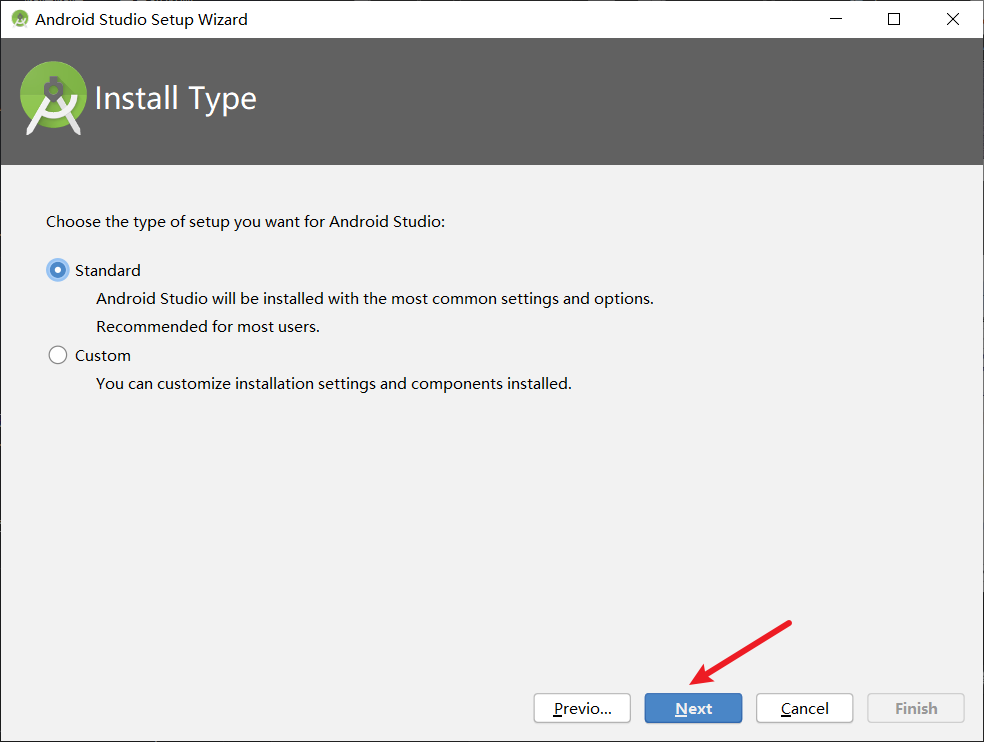Select the Standard setup option
This screenshot has width=984, height=742.
point(57,270)
